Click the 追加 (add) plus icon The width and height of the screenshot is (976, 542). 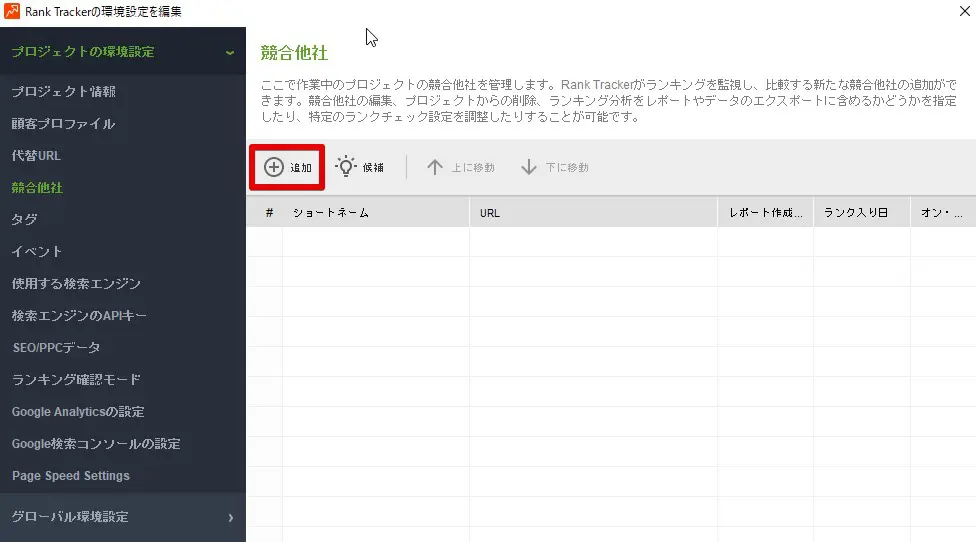pyautogui.click(x=273, y=167)
